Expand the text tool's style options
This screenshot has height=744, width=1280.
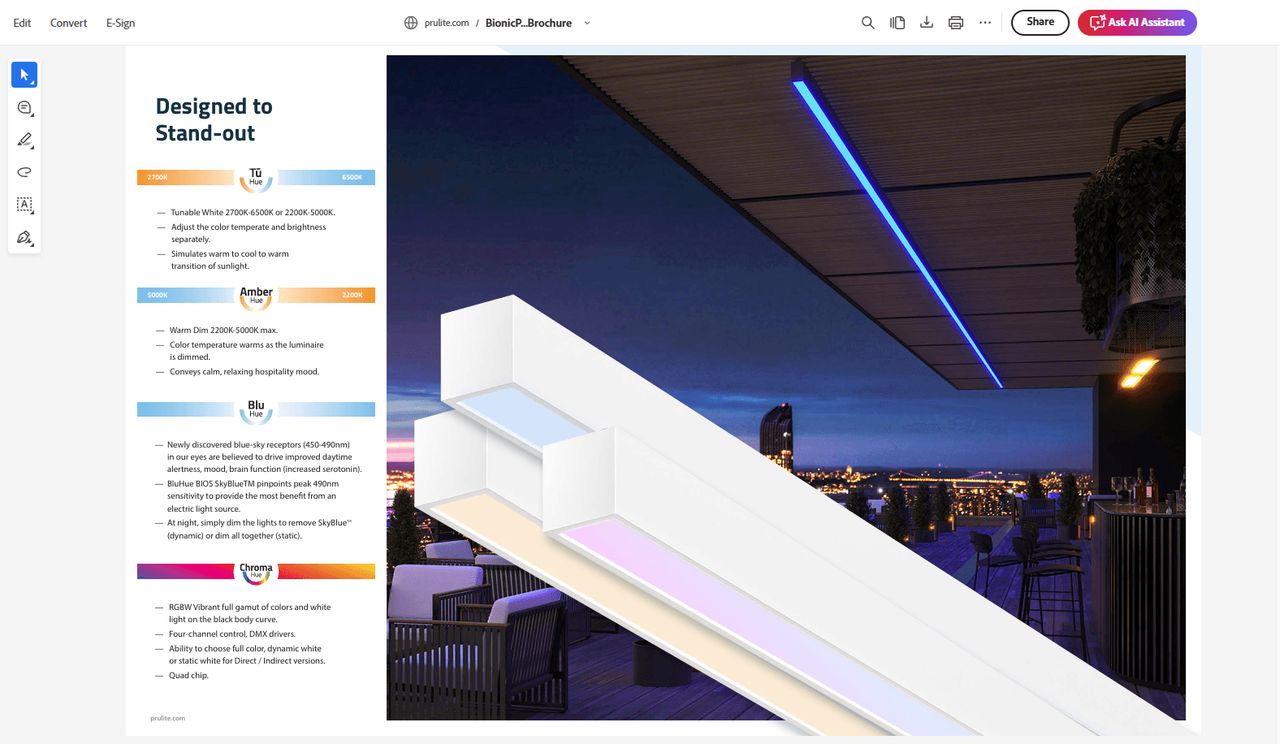coord(32,212)
